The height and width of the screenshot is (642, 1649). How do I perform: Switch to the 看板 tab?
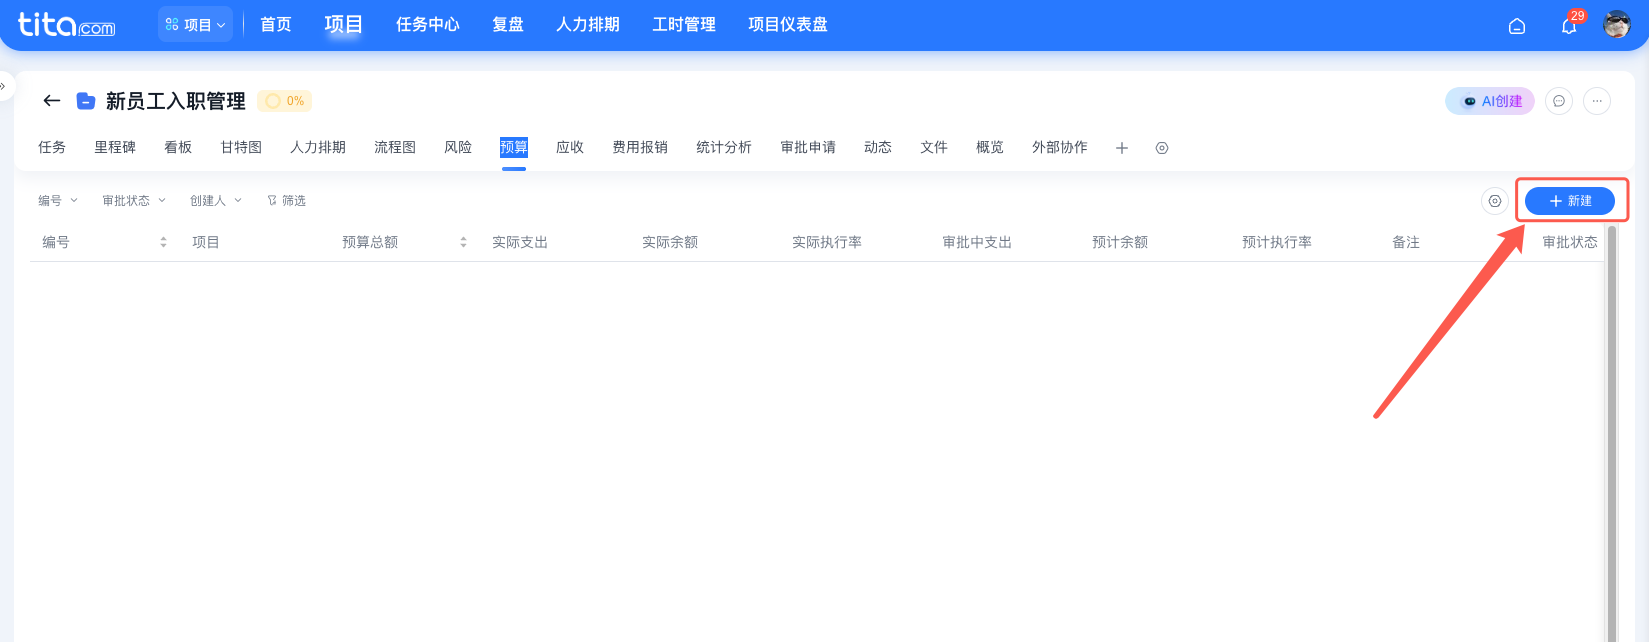pyautogui.click(x=178, y=147)
